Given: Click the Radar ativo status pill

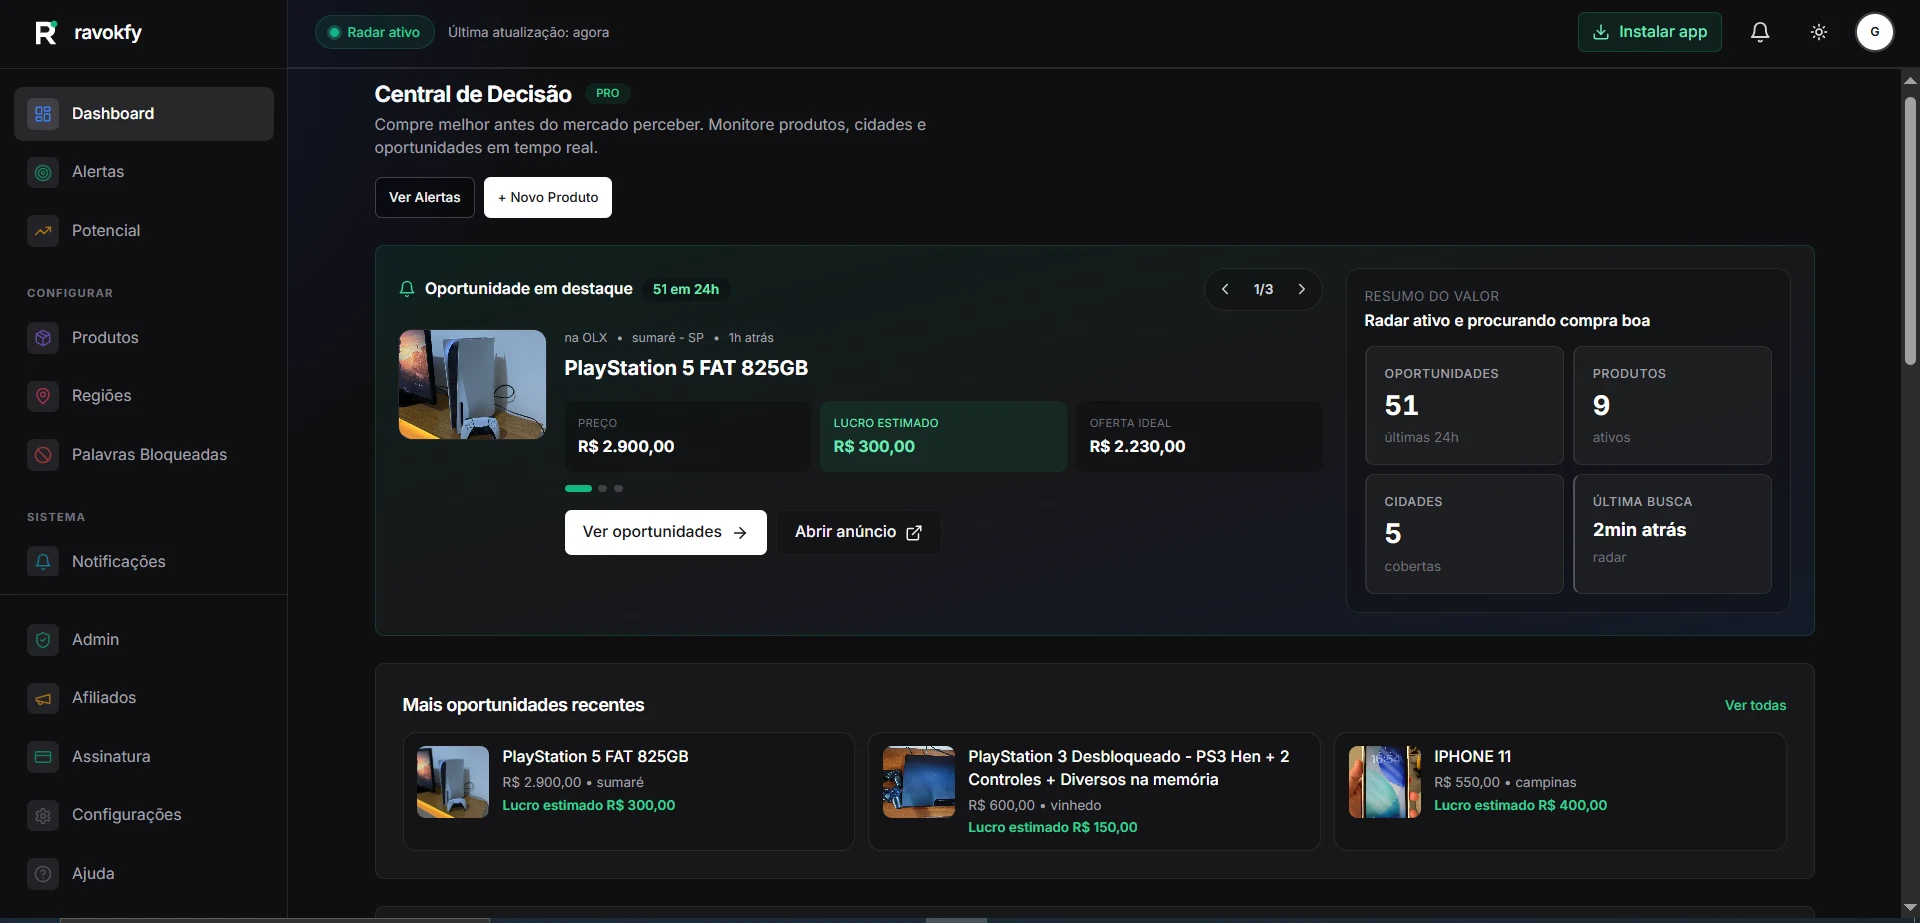Looking at the screenshot, I should pos(375,32).
